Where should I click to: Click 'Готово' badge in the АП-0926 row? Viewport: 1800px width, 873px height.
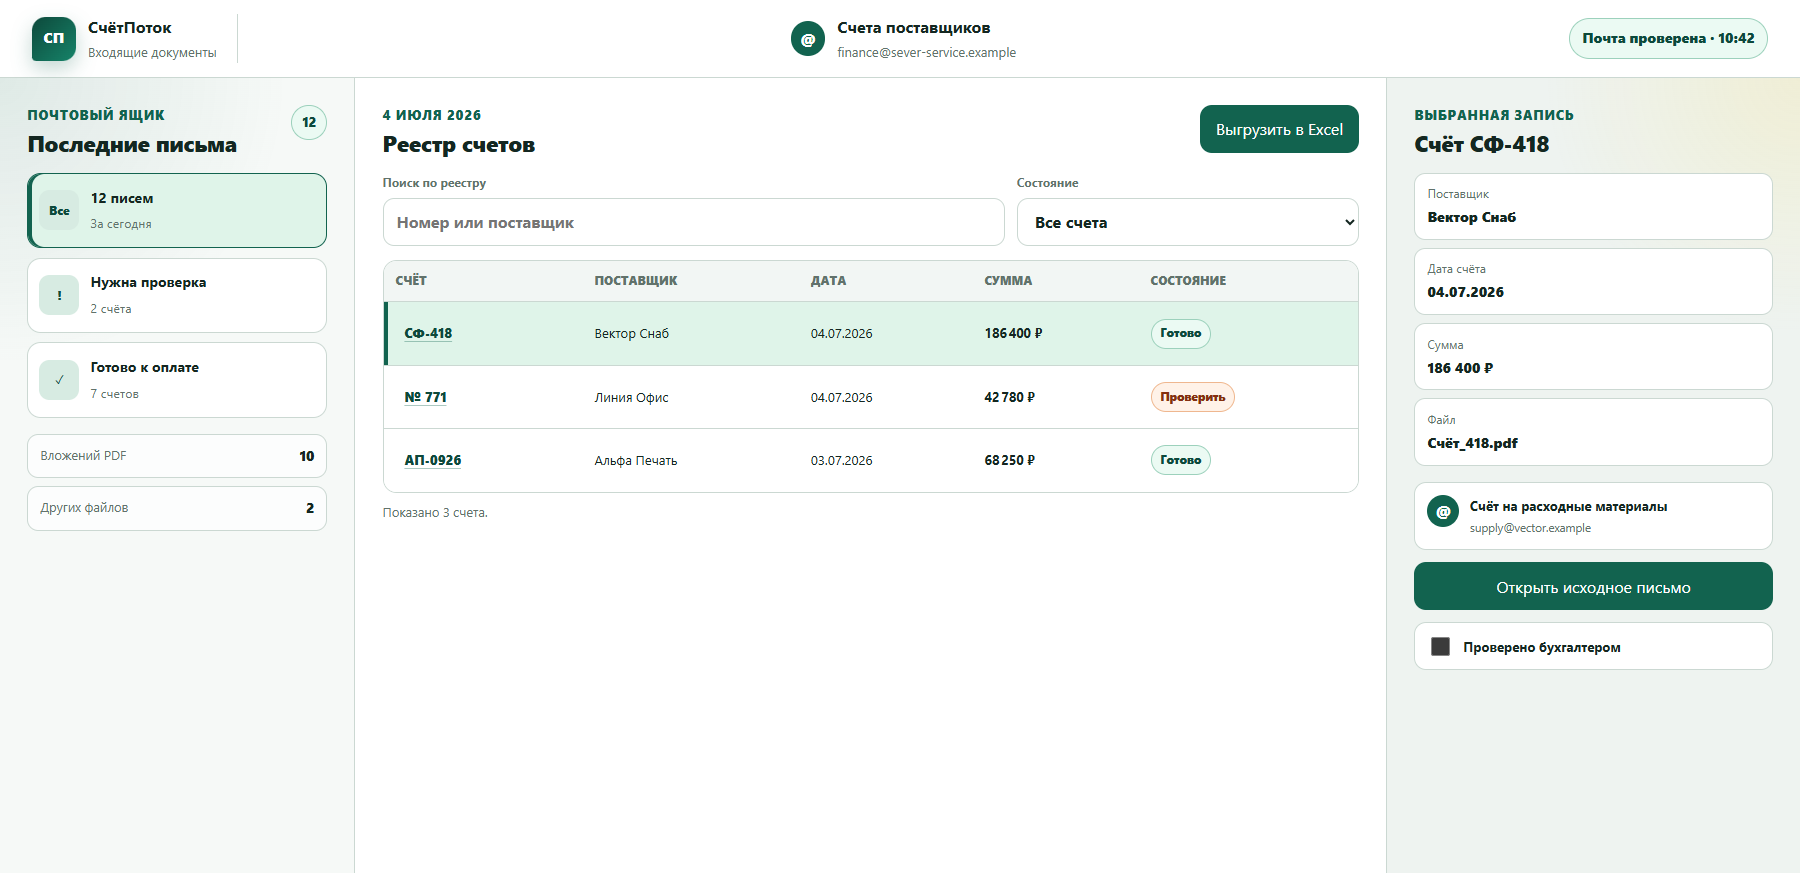(1180, 460)
